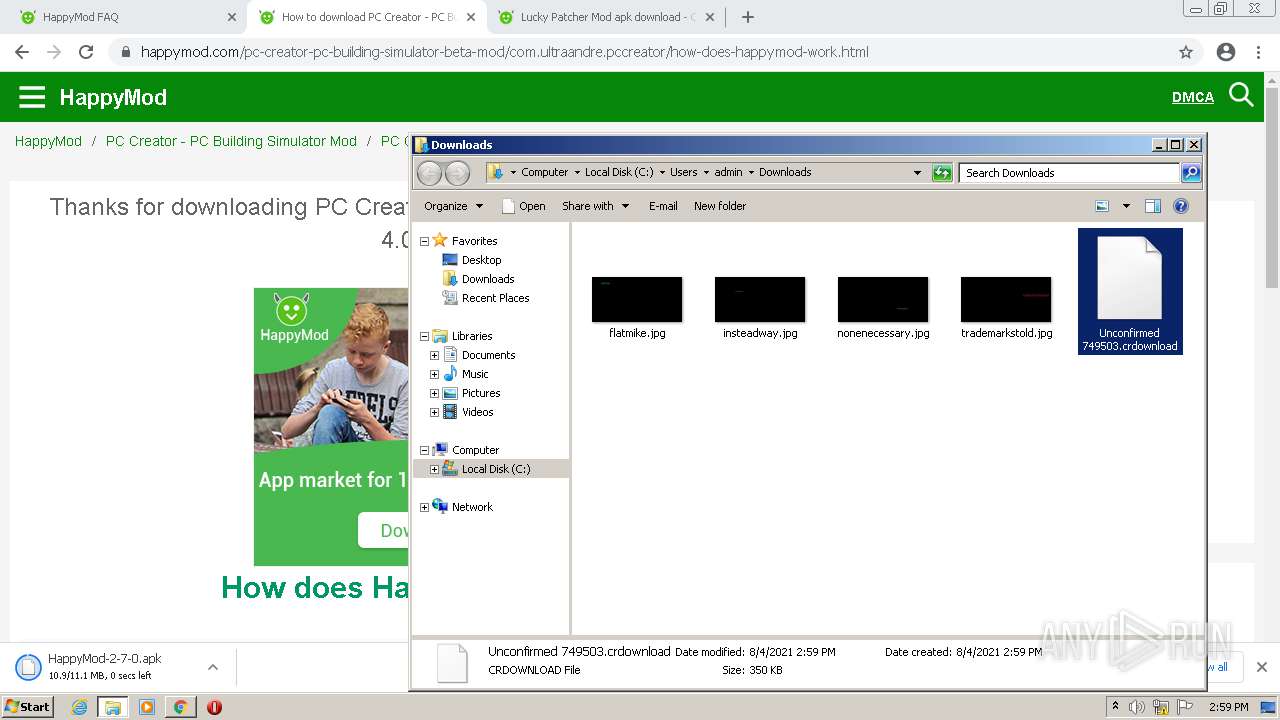Open Downloads in the Favorites list
The width and height of the screenshot is (1280, 720).
pyautogui.click(x=487, y=279)
